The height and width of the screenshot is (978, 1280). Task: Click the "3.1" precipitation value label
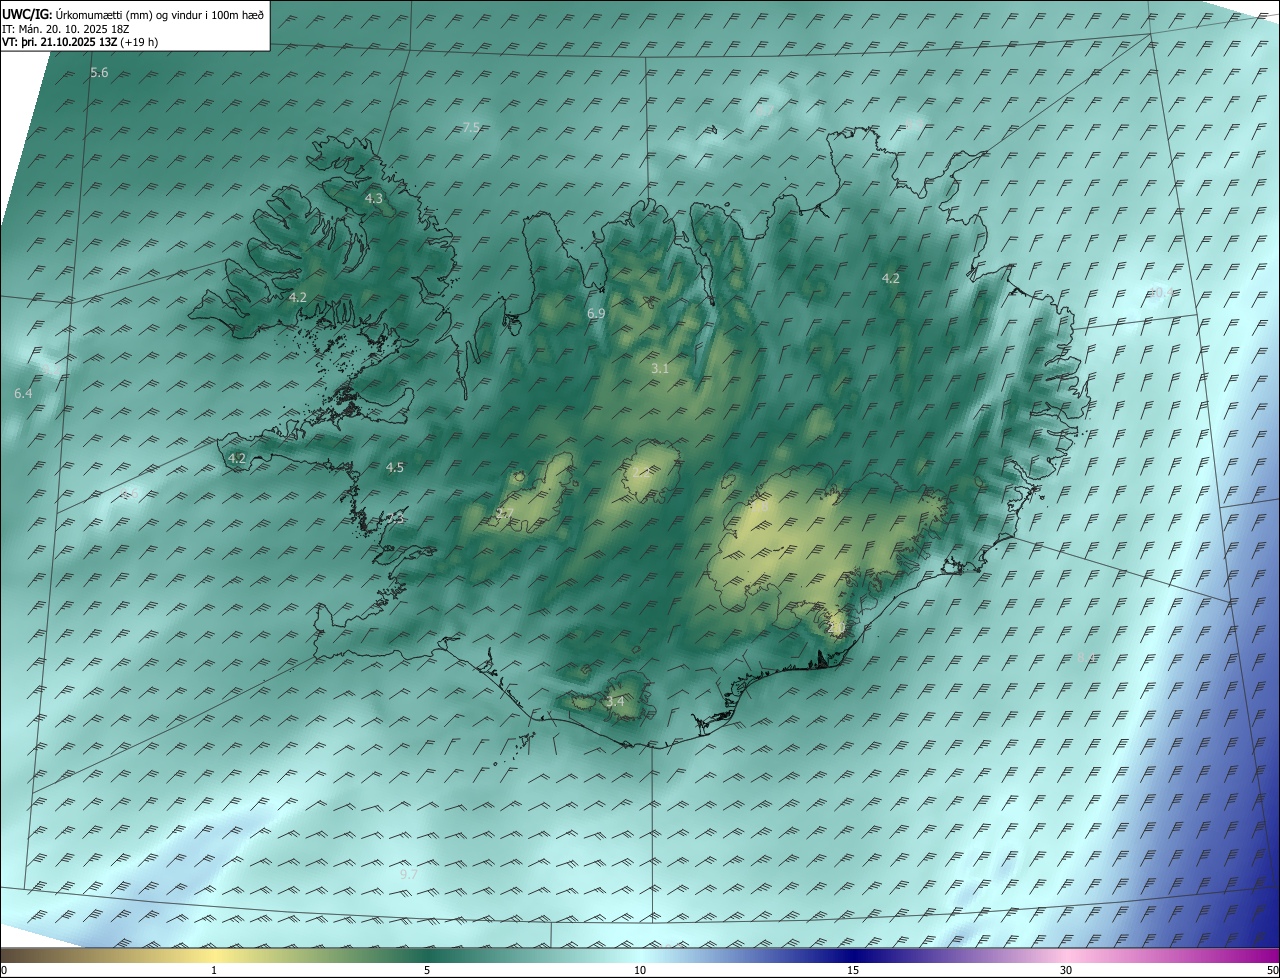(660, 369)
